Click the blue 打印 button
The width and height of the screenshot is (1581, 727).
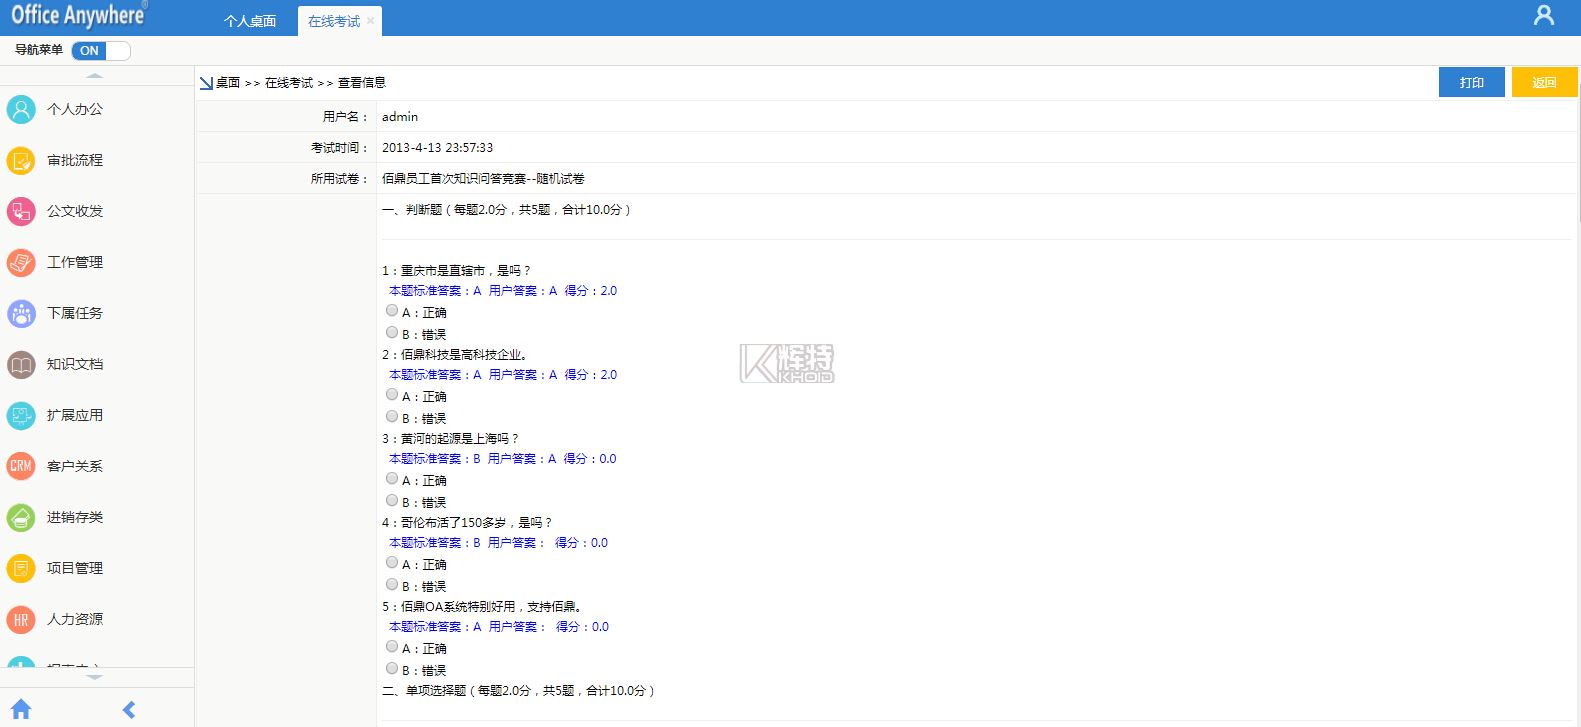[1471, 82]
